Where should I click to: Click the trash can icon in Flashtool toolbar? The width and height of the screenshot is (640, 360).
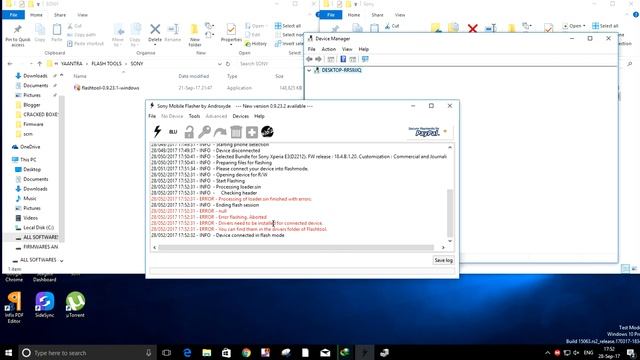pos(236,132)
